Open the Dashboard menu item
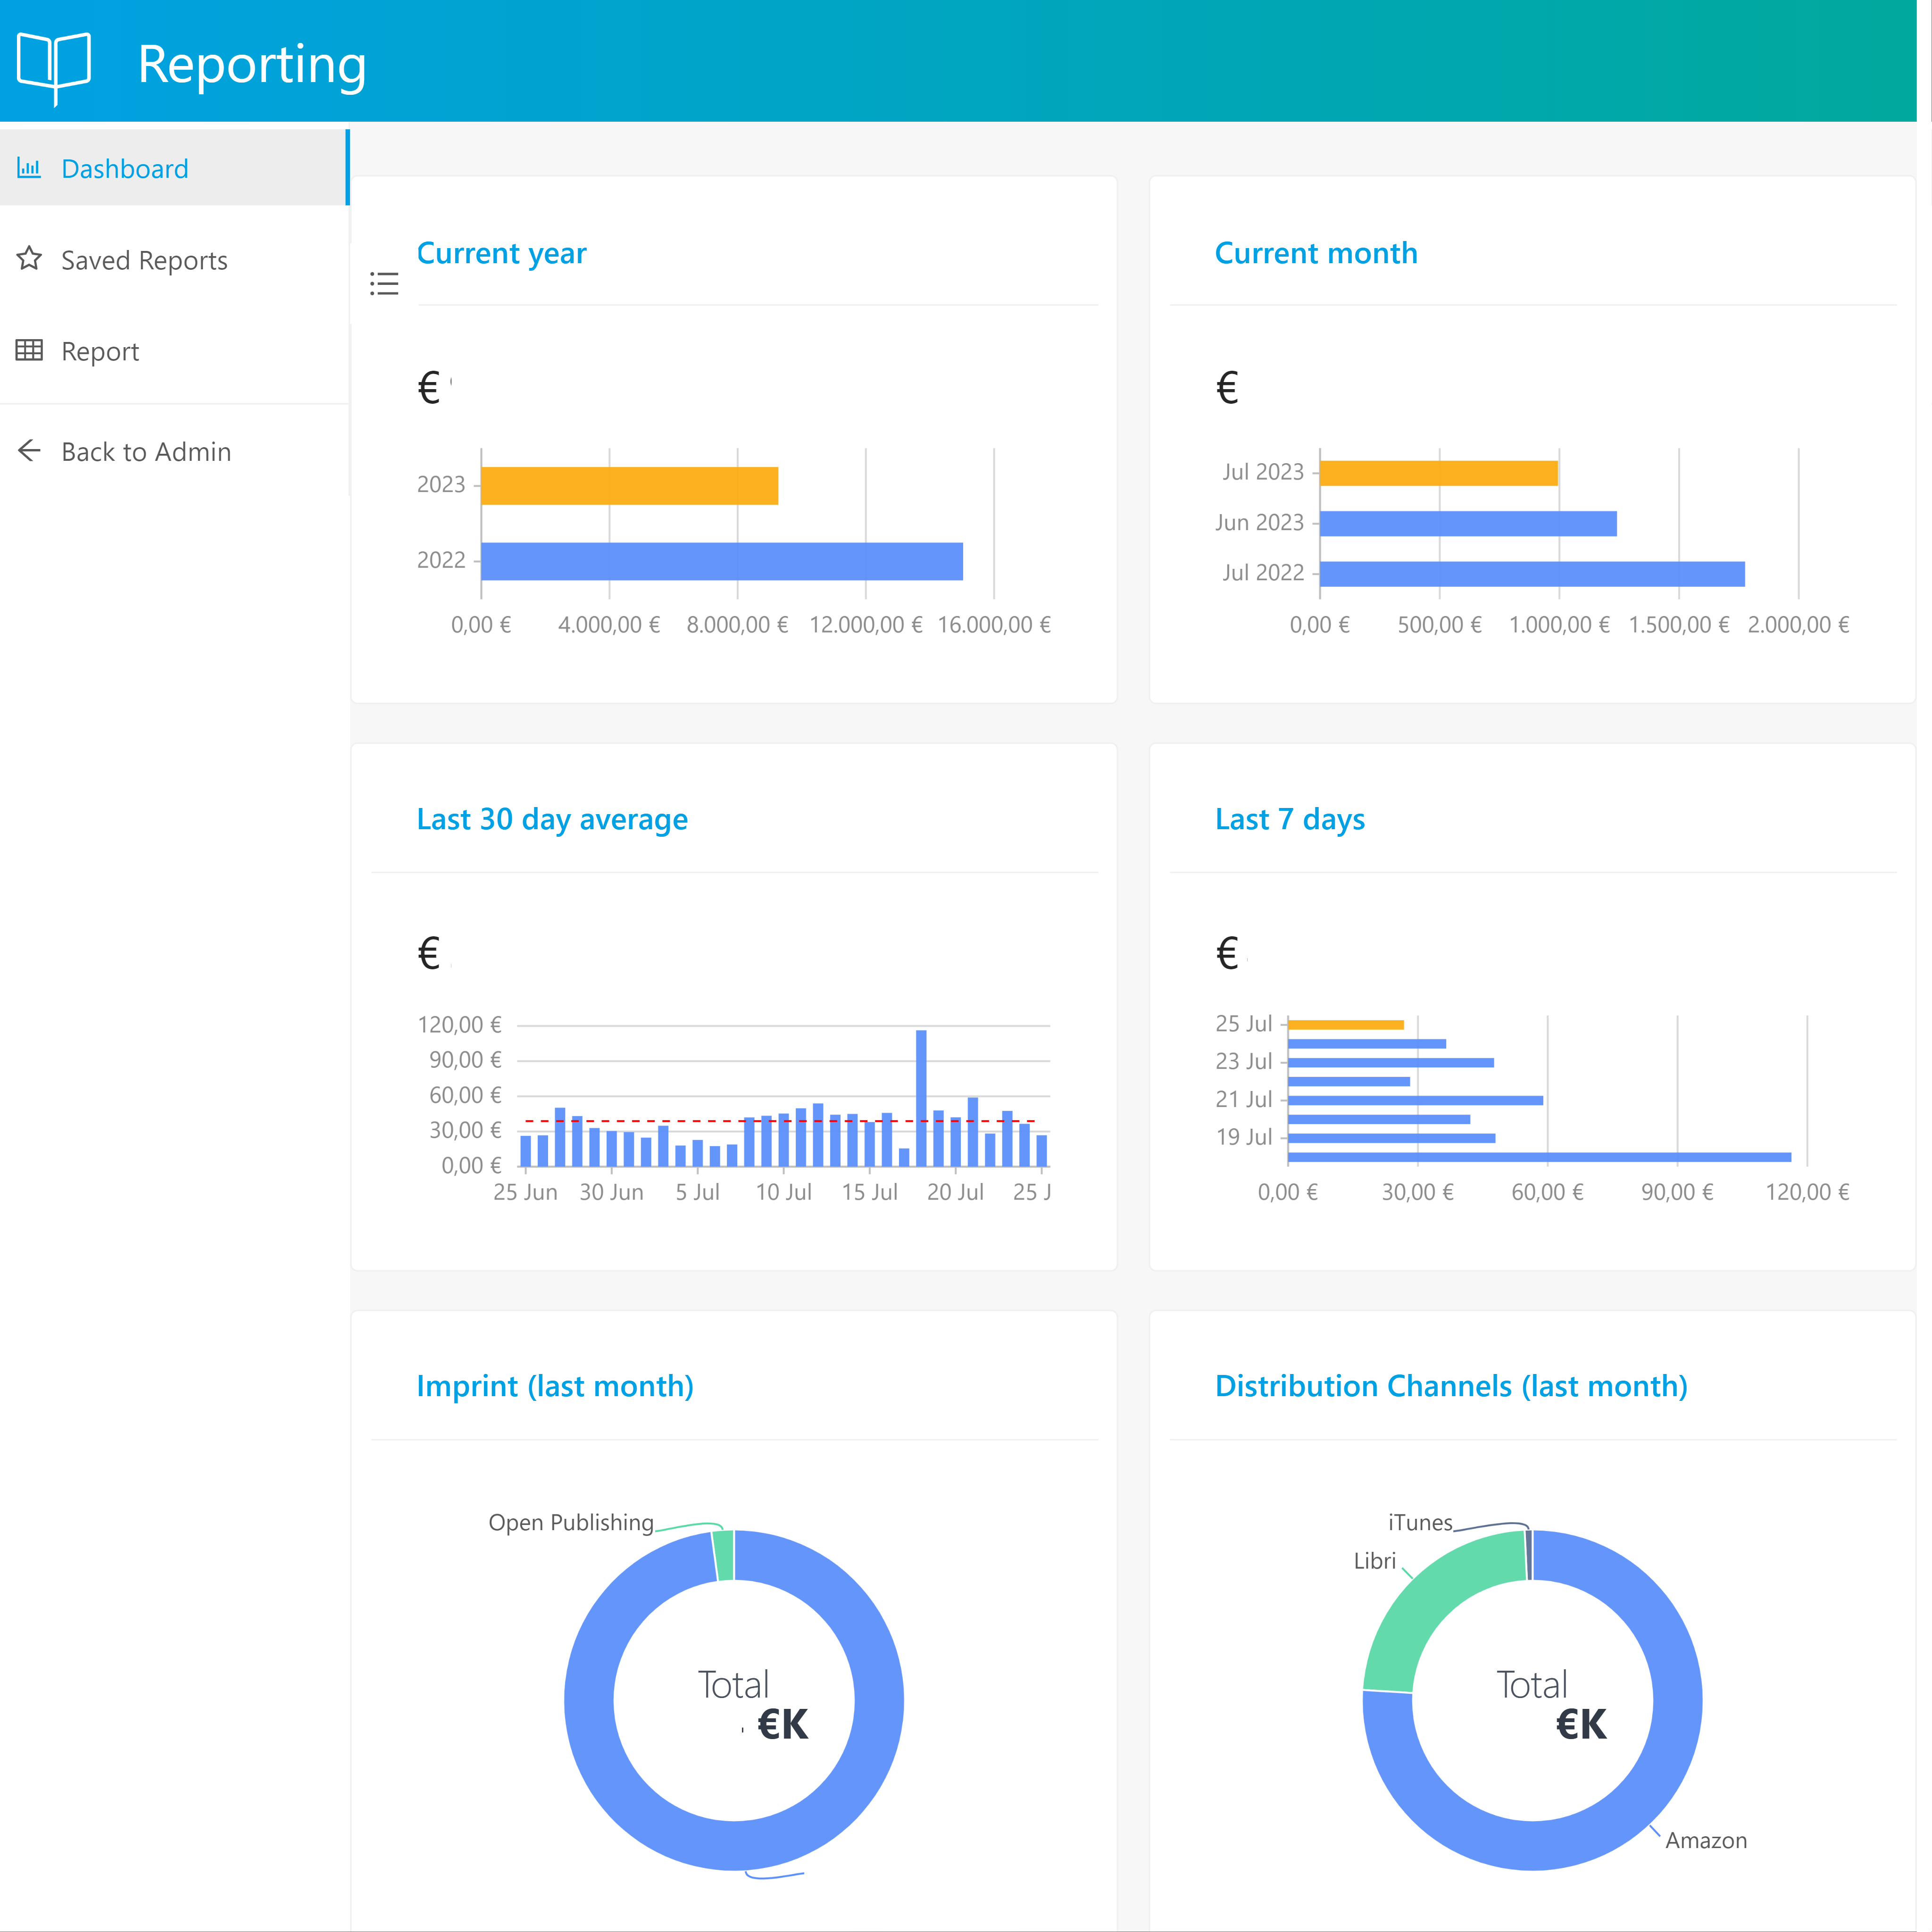This screenshot has height=1932, width=1932. [x=124, y=169]
